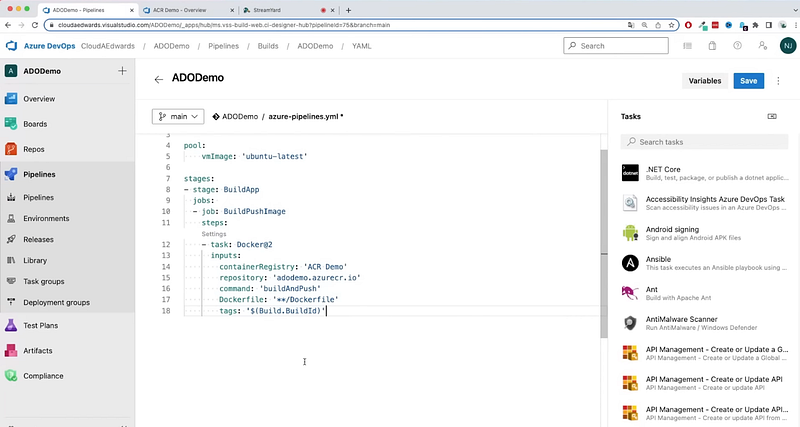Select the Ansible task

[x=705, y=263]
